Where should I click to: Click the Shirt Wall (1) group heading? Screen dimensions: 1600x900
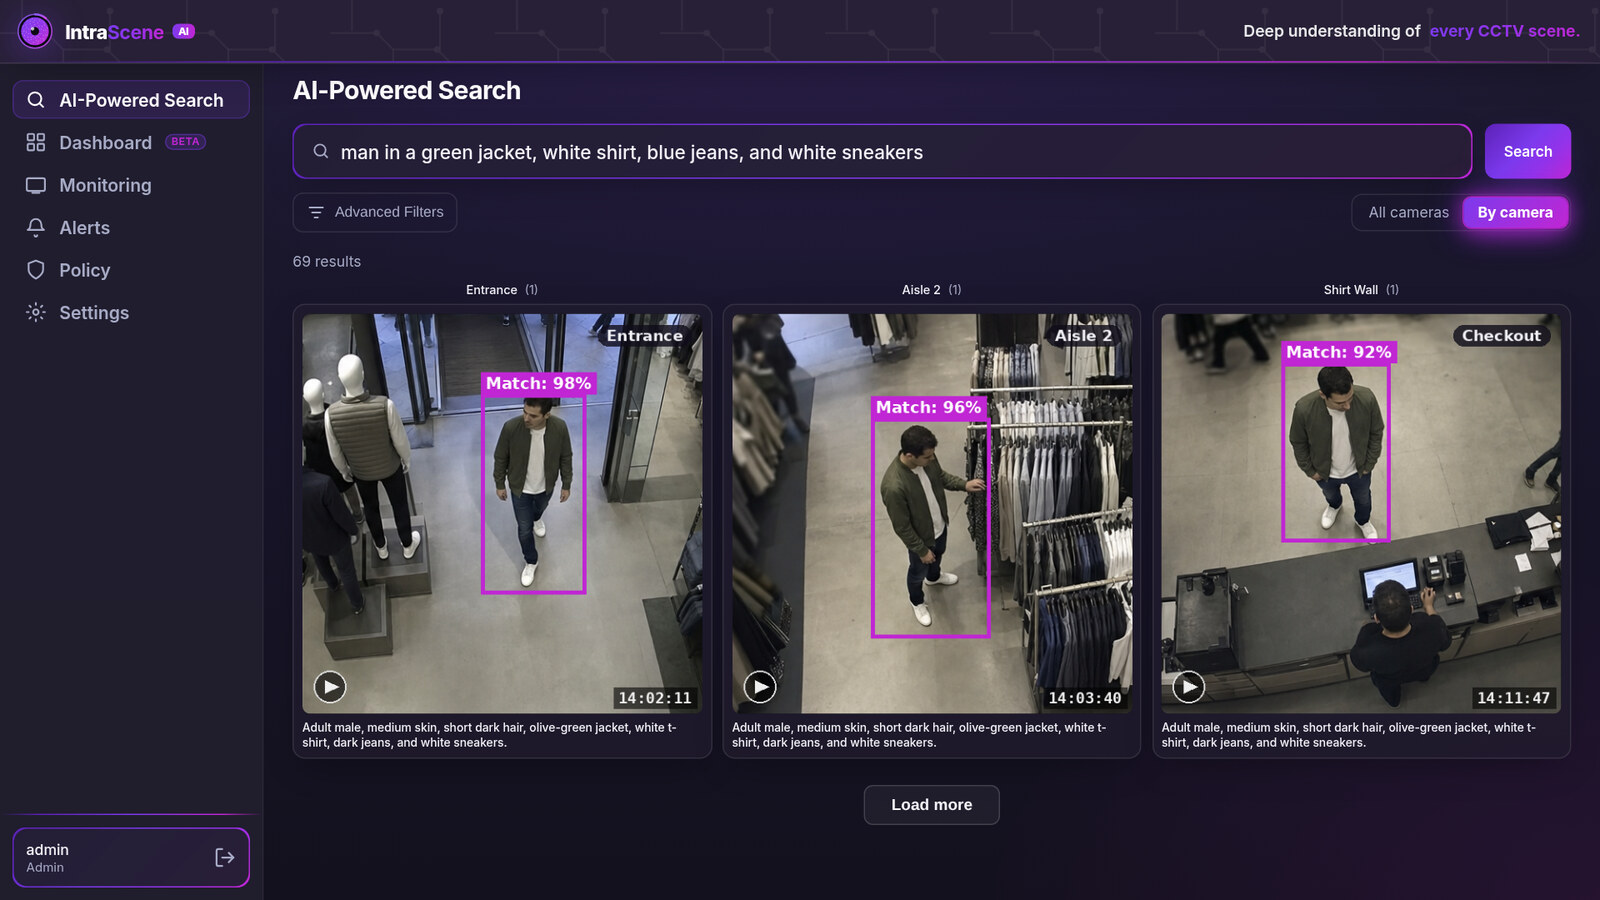(x=1361, y=290)
